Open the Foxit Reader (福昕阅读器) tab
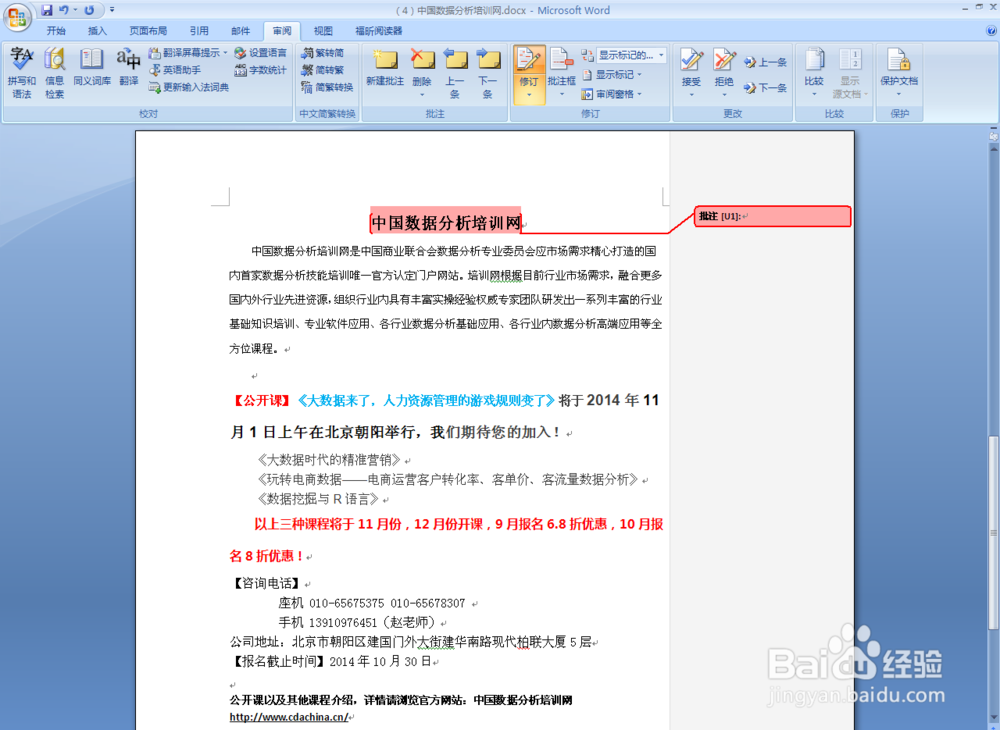Screen dimensions: 1000x730 point(379,31)
